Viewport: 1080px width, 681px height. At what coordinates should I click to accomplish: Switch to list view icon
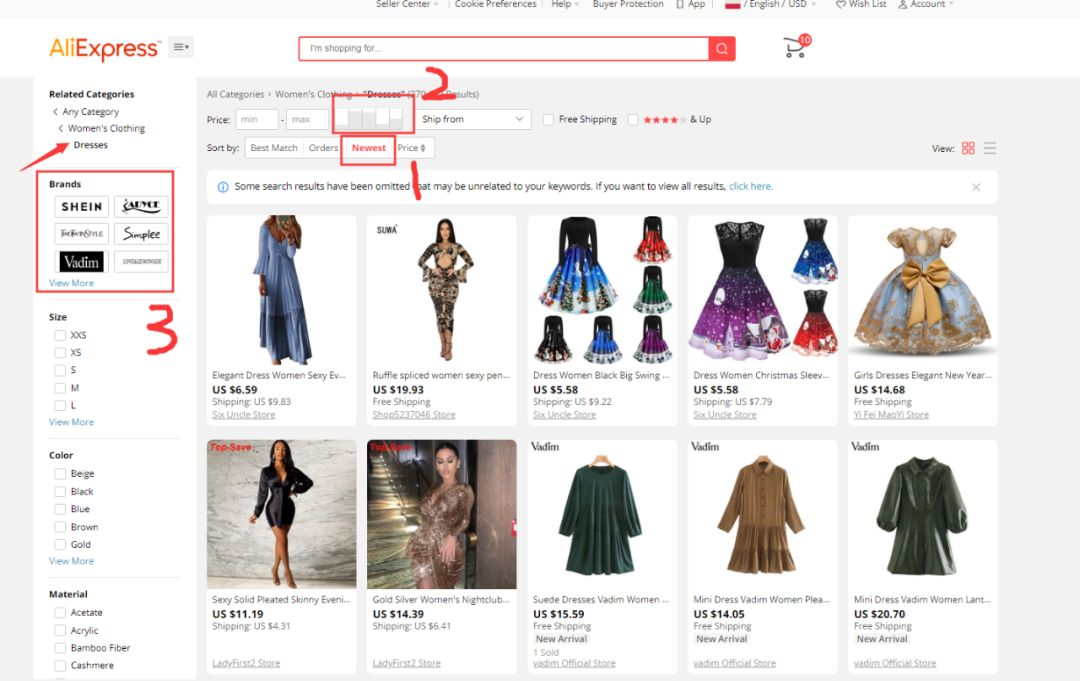[990, 148]
